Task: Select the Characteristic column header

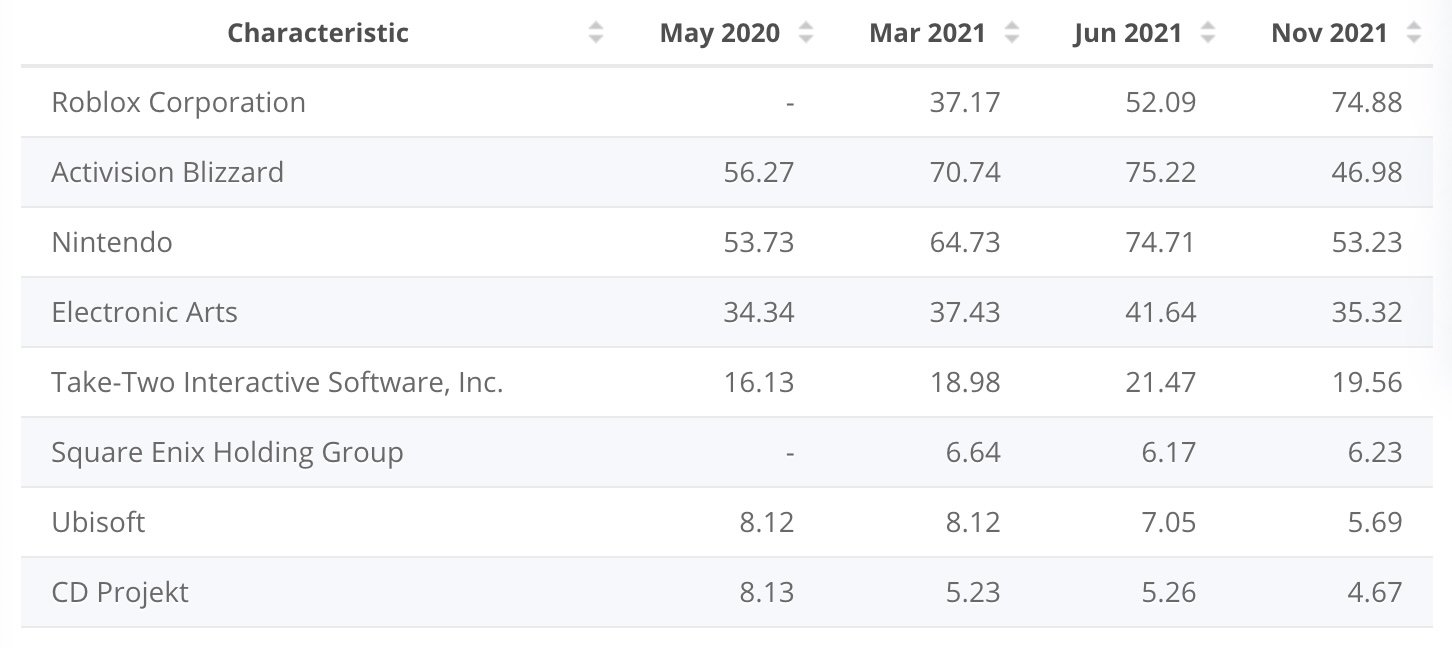Action: 318,33
